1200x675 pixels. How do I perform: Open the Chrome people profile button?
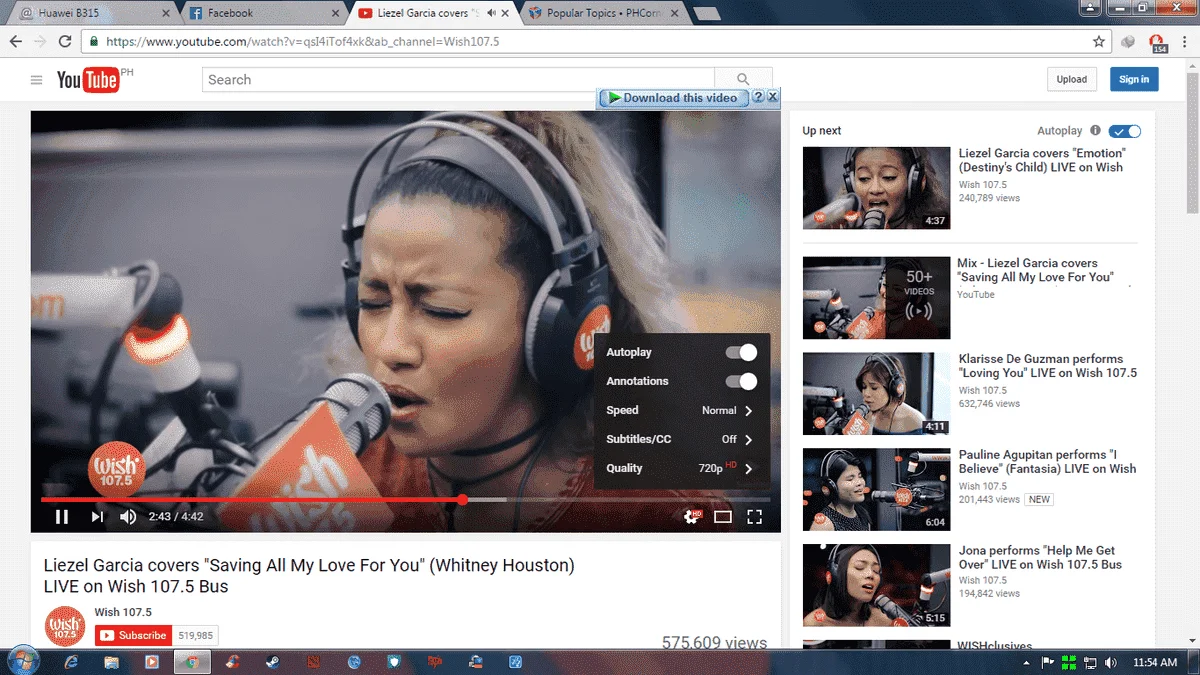1089,8
